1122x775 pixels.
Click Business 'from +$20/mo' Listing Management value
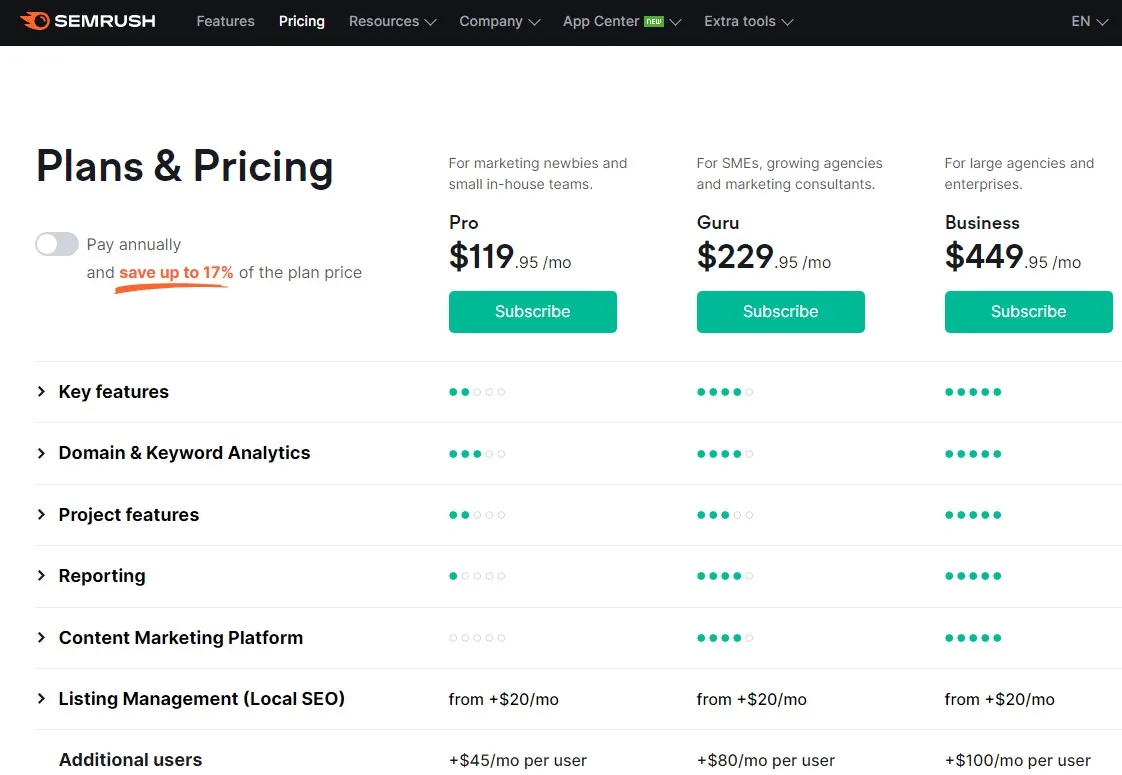tap(1000, 699)
